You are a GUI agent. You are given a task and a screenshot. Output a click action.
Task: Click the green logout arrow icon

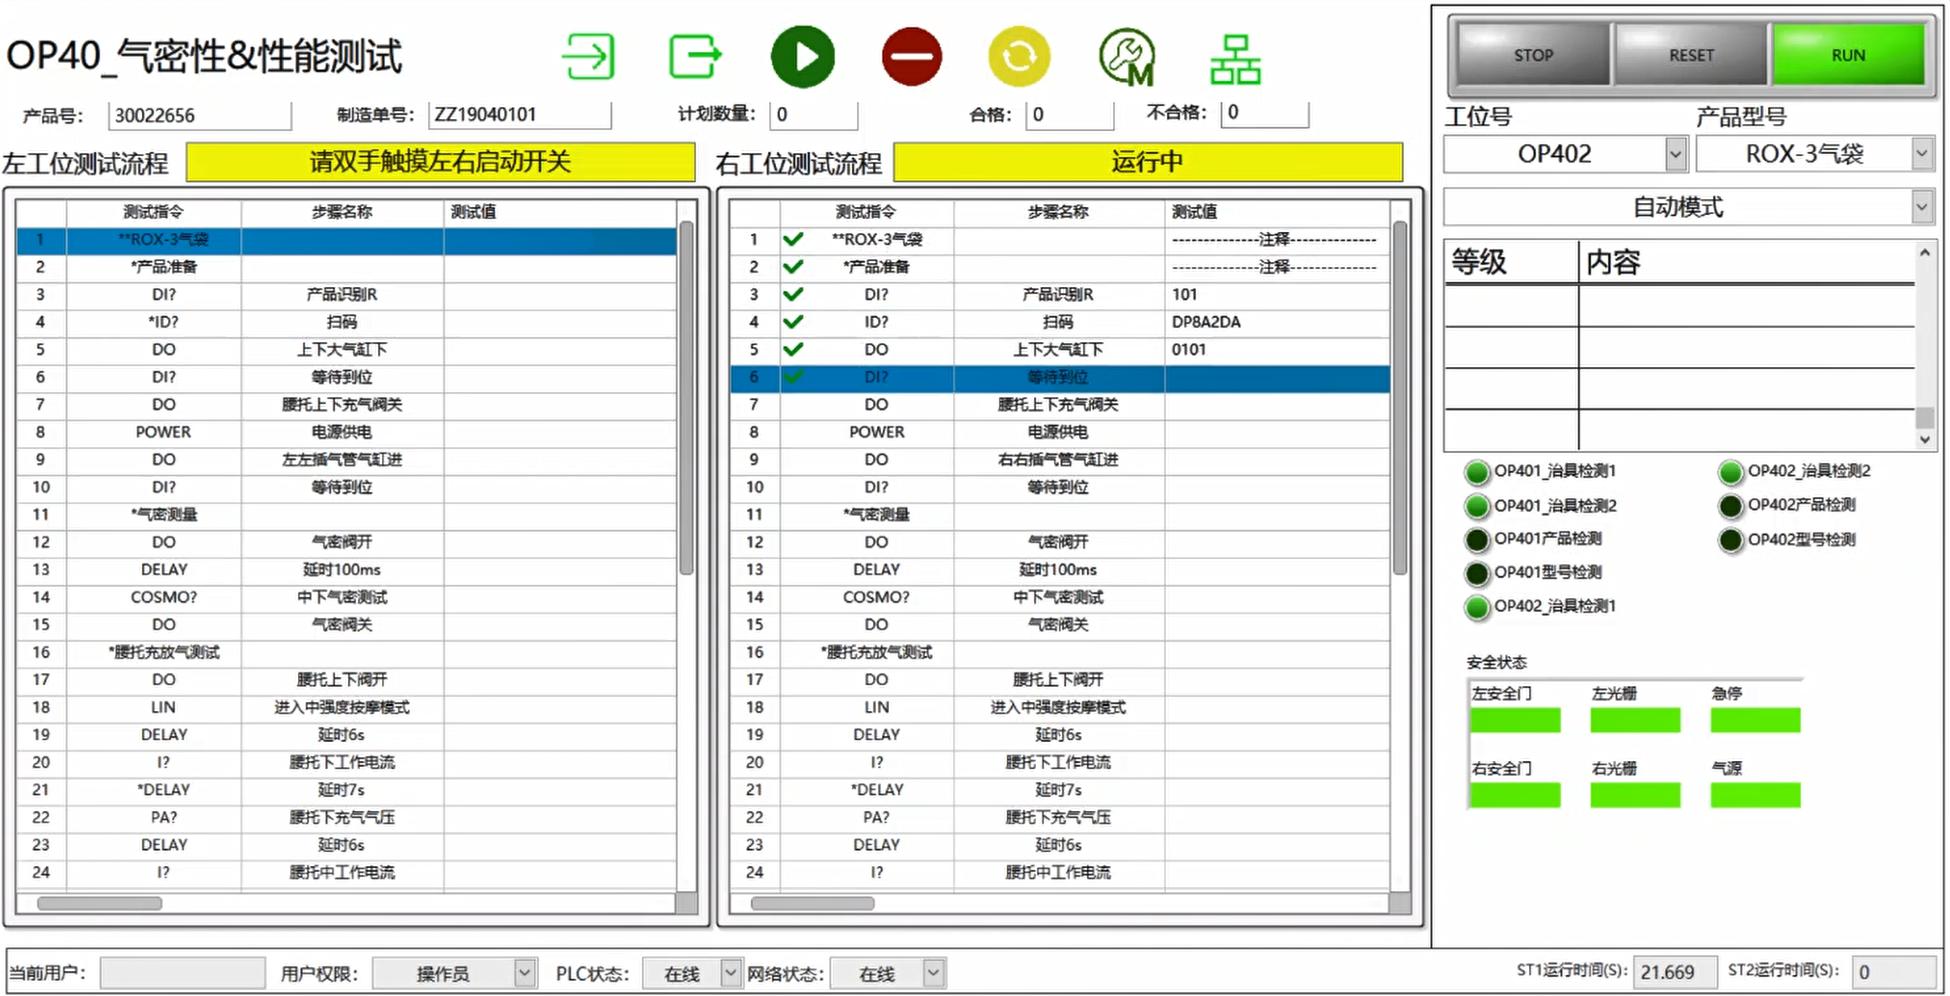point(695,56)
